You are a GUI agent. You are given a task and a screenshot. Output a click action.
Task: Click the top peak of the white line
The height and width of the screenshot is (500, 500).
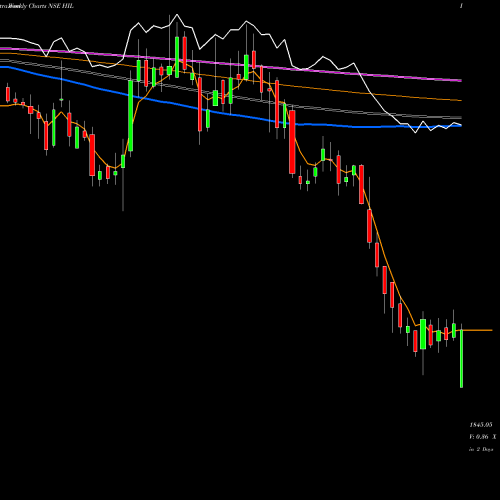[x=177, y=15]
